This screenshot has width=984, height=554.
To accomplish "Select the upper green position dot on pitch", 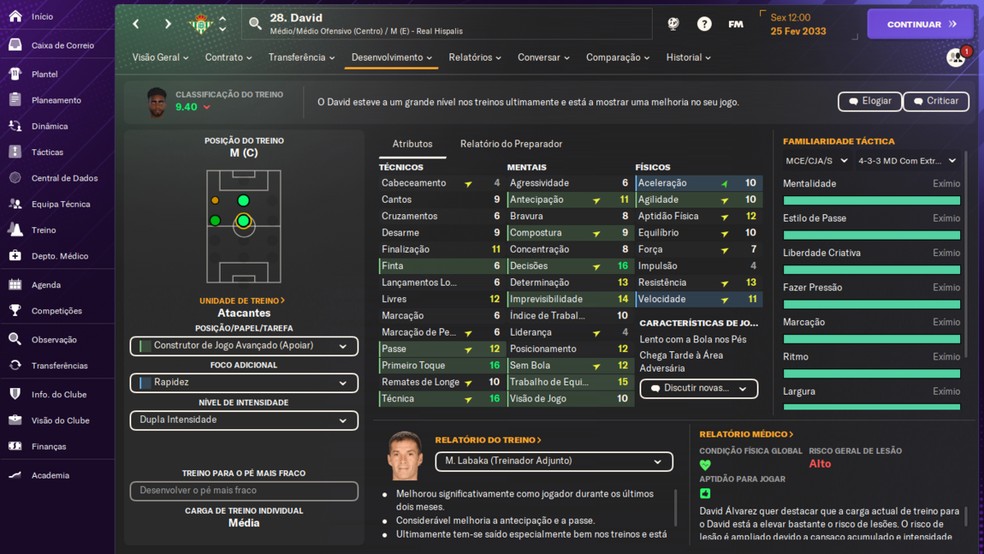I will (x=243, y=201).
